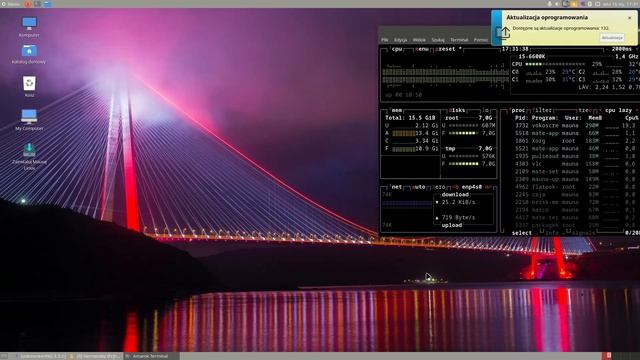
Task: Open the Komputer desktop icon
Action: [x=29, y=27]
